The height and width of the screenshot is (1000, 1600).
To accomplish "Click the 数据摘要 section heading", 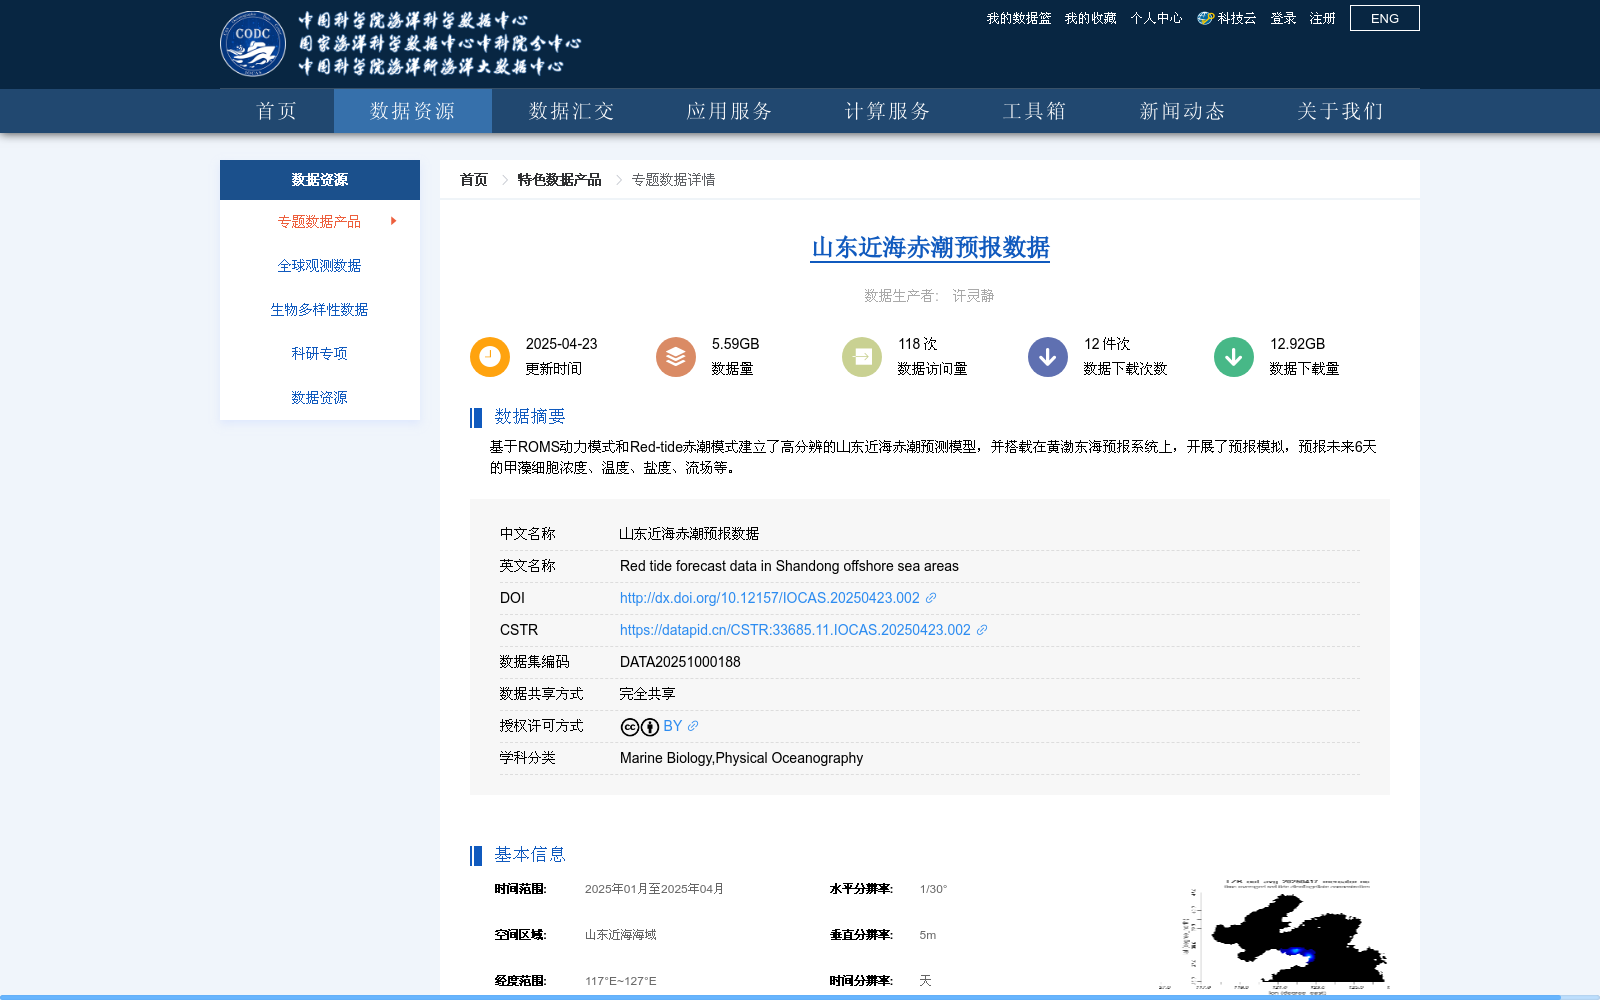I will [x=530, y=417].
